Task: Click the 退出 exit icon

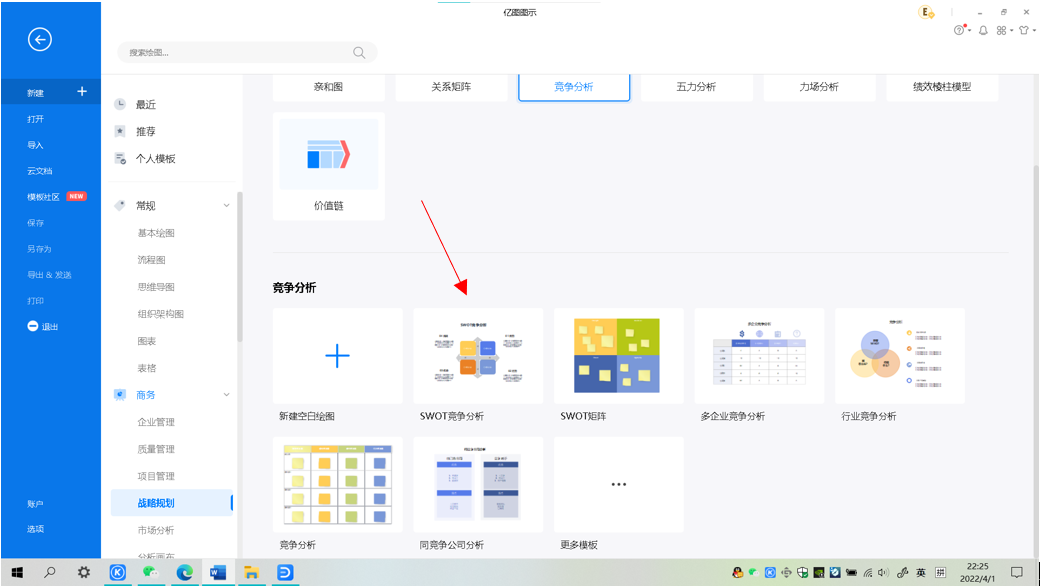Action: tap(33, 326)
